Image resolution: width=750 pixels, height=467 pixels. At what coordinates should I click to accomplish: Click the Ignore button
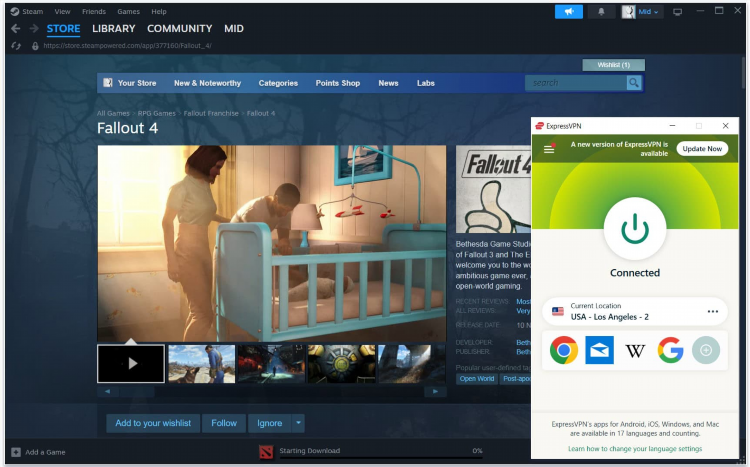tap(270, 423)
